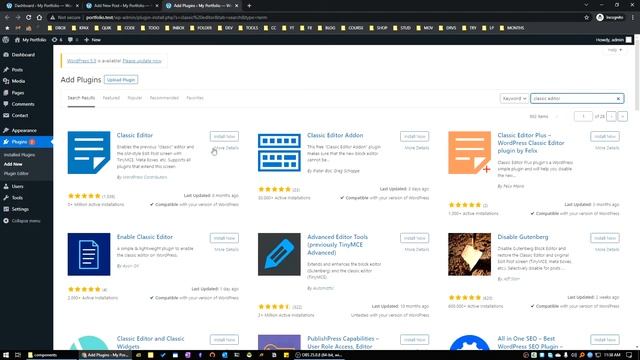
Task: Install the PublishPress Capabilities plugin
Action: coord(414,340)
